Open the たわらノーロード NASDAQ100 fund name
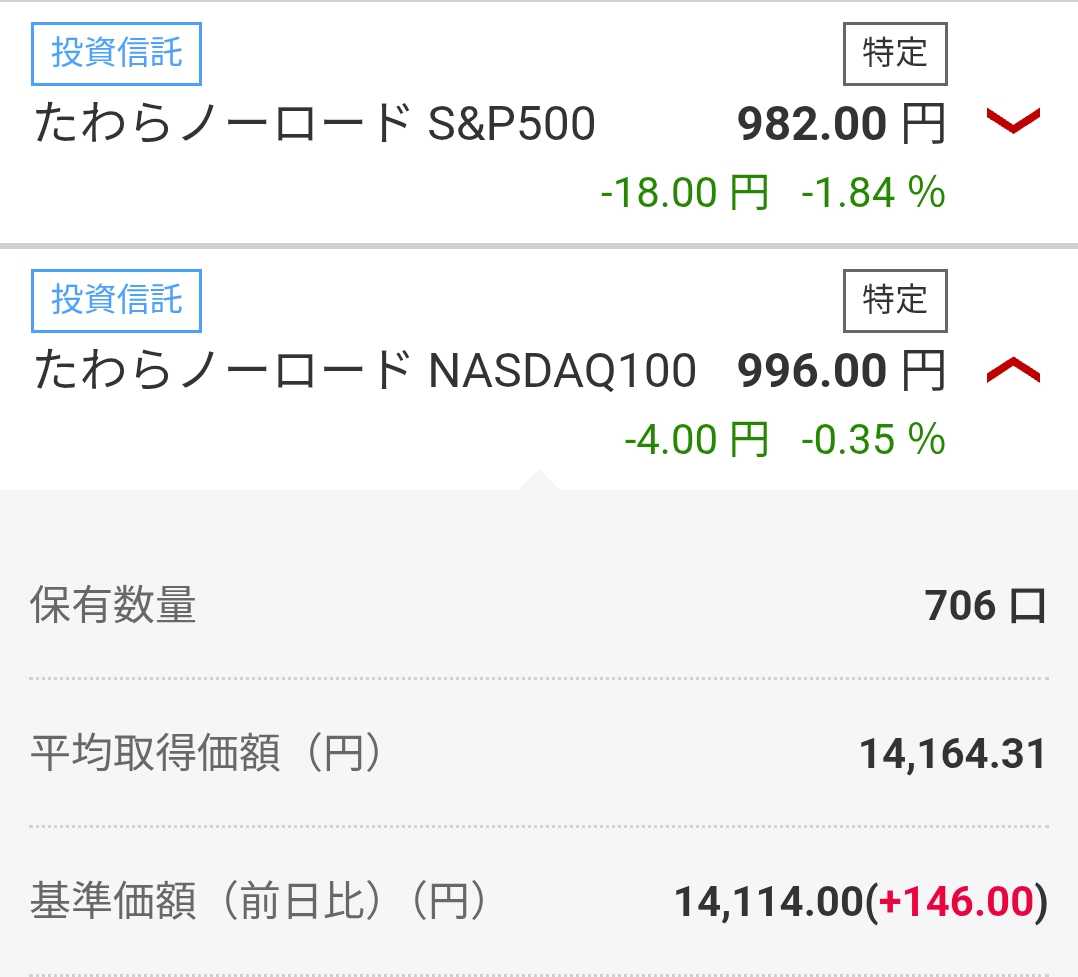This screenshot has height=977, width=1078. 365,372
